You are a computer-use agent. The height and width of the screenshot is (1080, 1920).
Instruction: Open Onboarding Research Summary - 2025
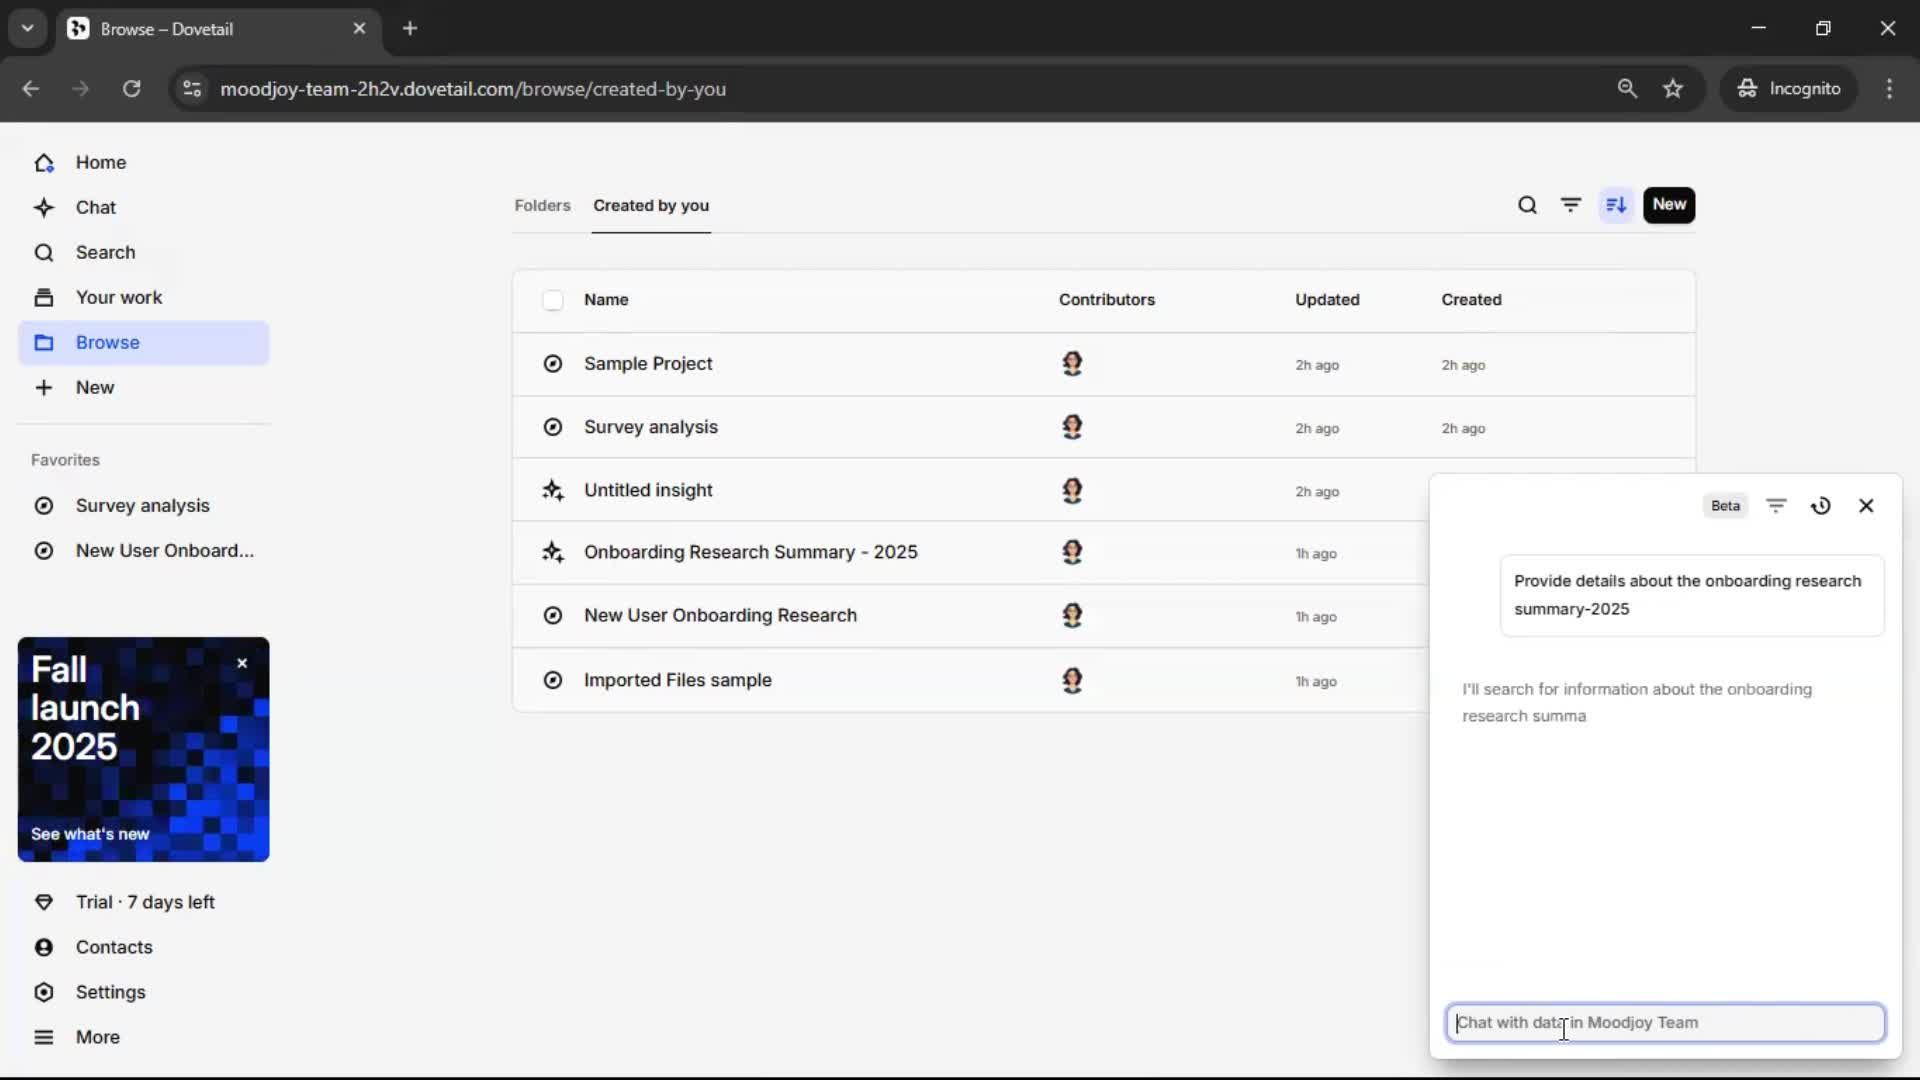pos(750,552)
